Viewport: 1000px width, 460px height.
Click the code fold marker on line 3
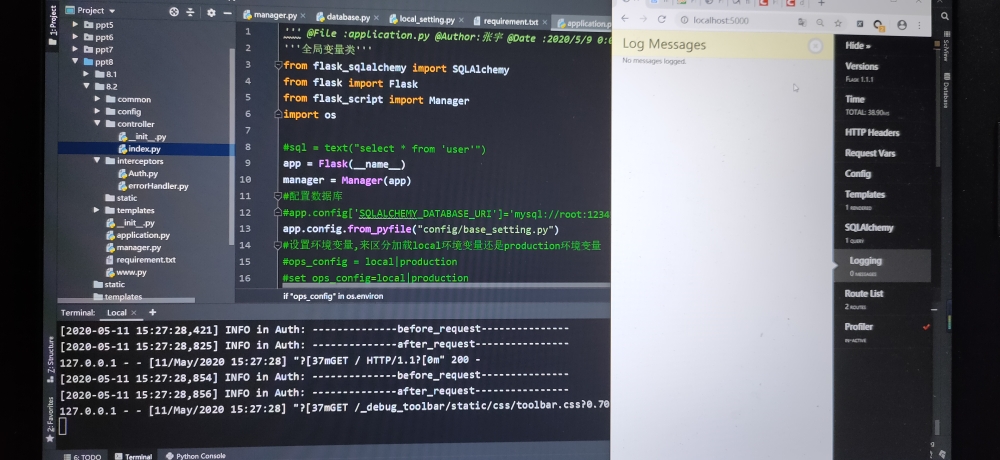pos(278,65)
